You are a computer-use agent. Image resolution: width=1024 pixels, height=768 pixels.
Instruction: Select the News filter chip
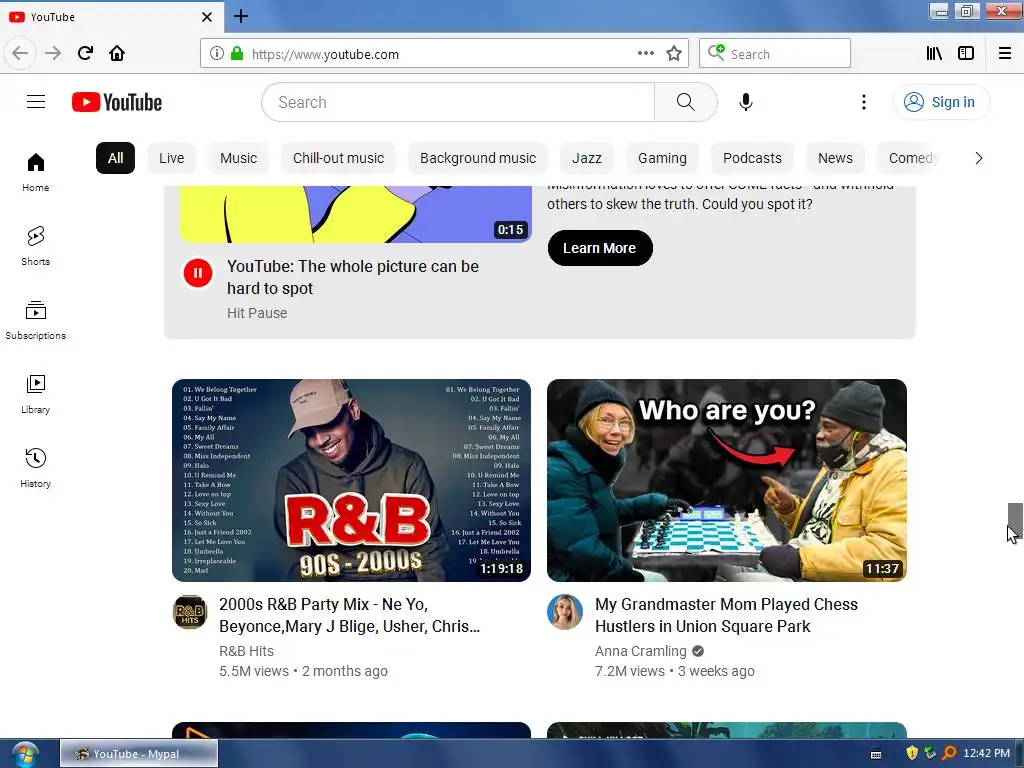835,158
